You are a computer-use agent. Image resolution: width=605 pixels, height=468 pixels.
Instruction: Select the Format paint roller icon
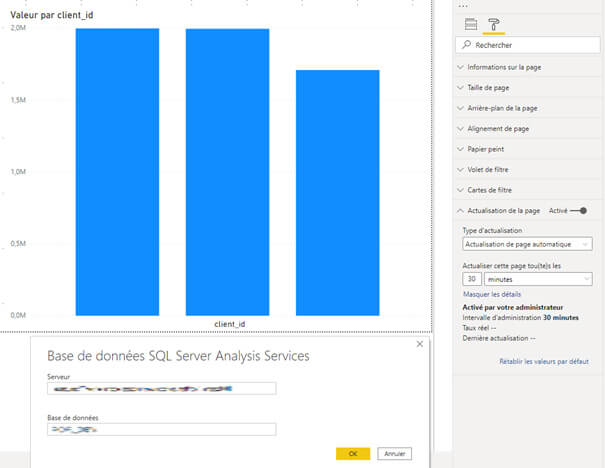click(493, 24)
